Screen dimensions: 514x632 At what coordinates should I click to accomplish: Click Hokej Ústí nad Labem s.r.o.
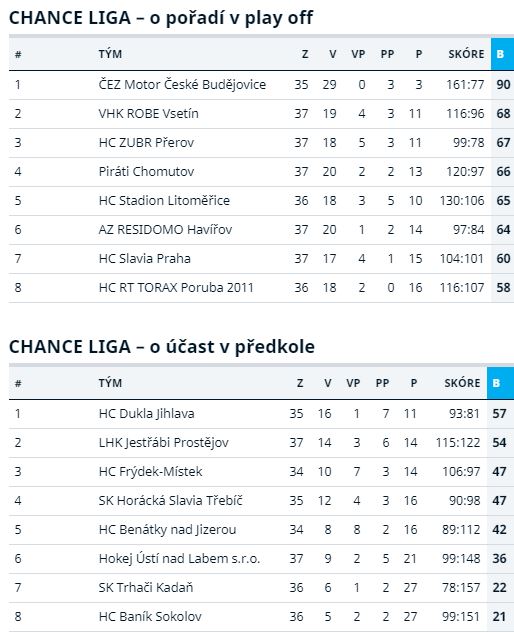pos(179,559)
